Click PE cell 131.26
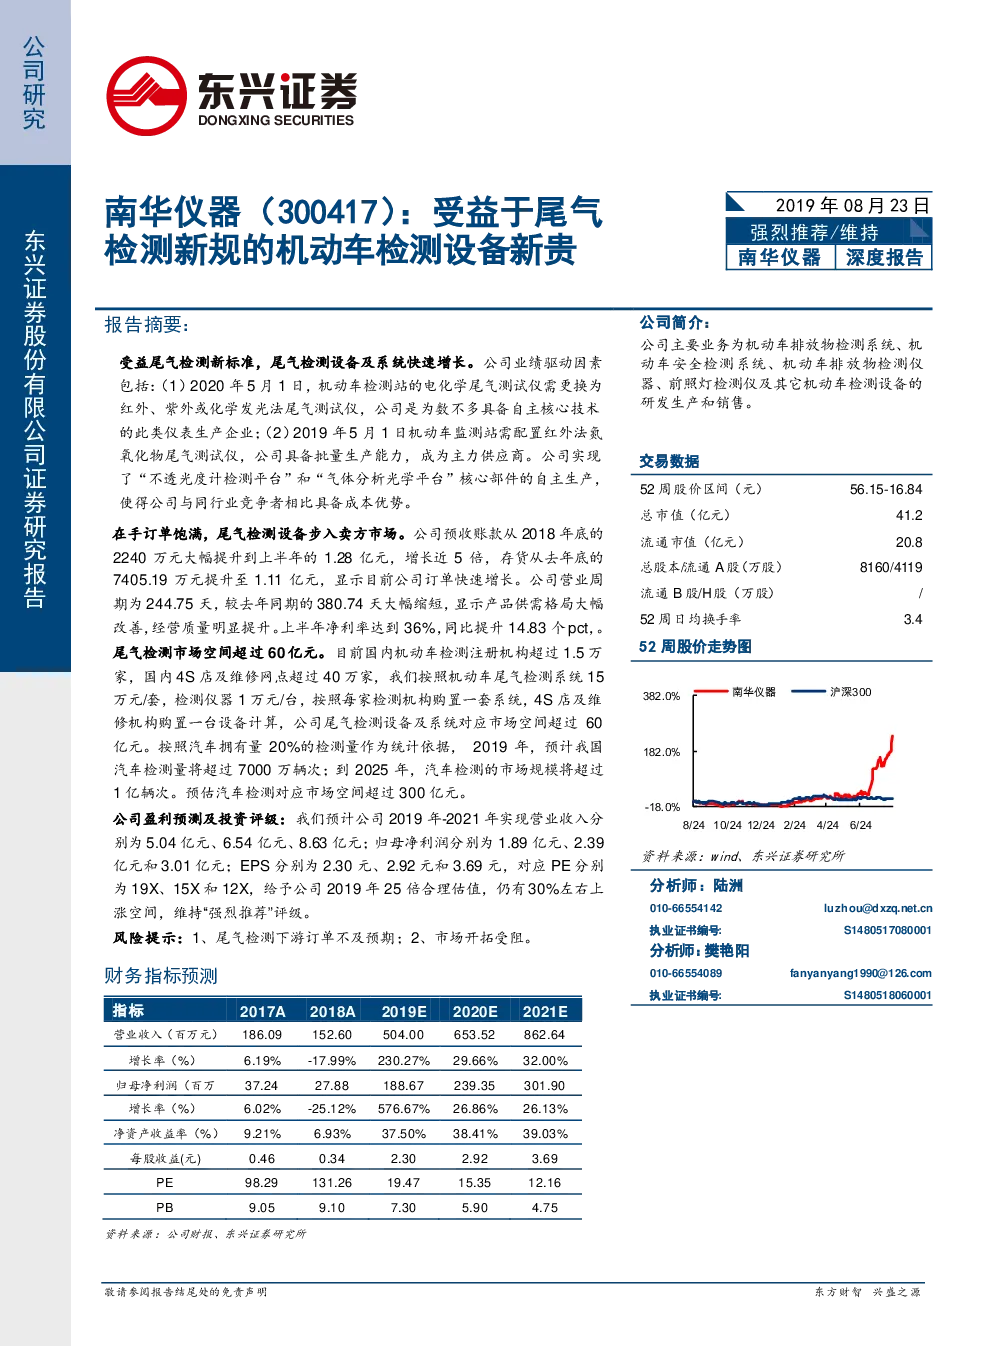This screenshot has height=1346, width=993. point(332,1183)
